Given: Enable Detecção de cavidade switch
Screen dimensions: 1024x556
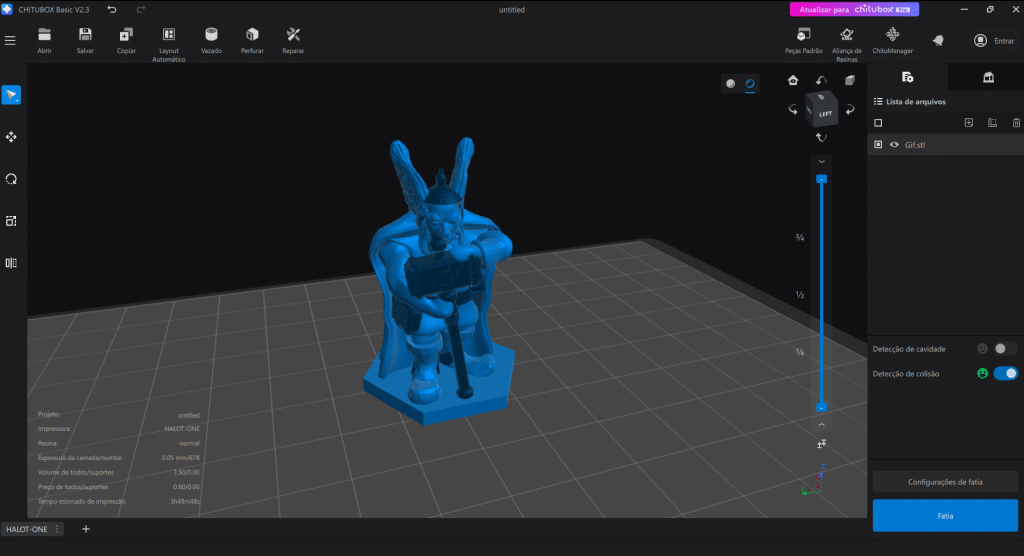Looking at the screenshot, I should (1005, 349).
